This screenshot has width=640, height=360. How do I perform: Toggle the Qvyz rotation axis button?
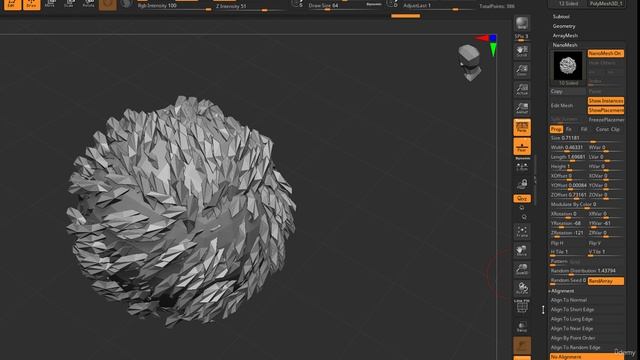pos(522,198)
